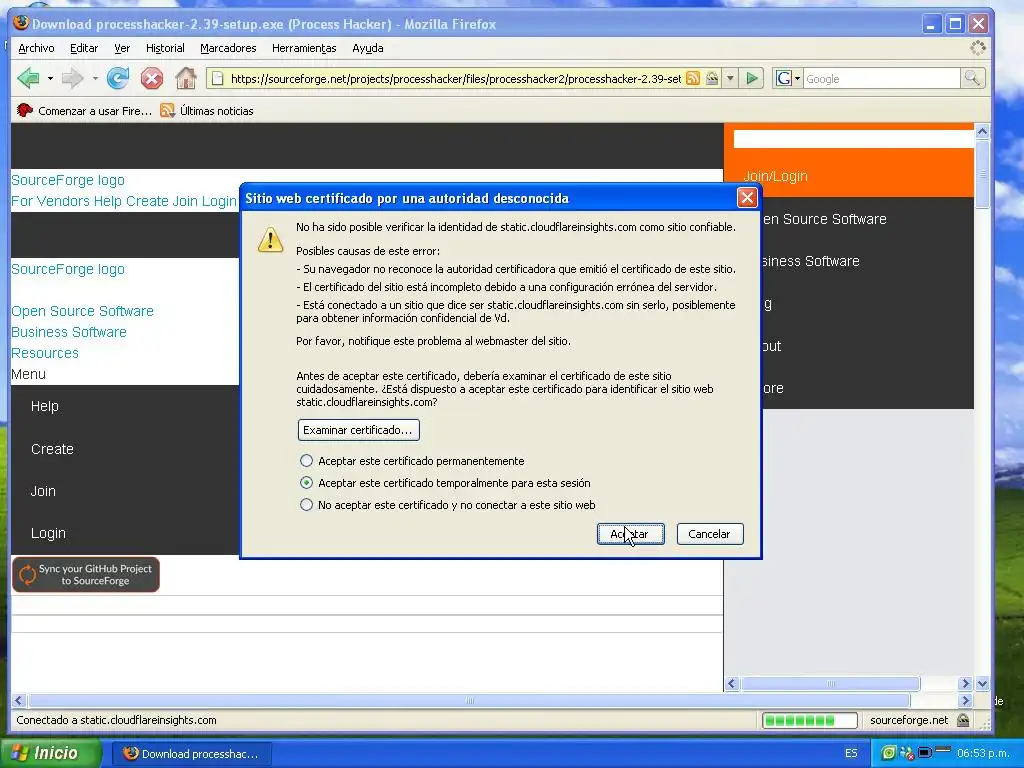
Task: Click the Windows Inicio start button
Action: (50, 753)
